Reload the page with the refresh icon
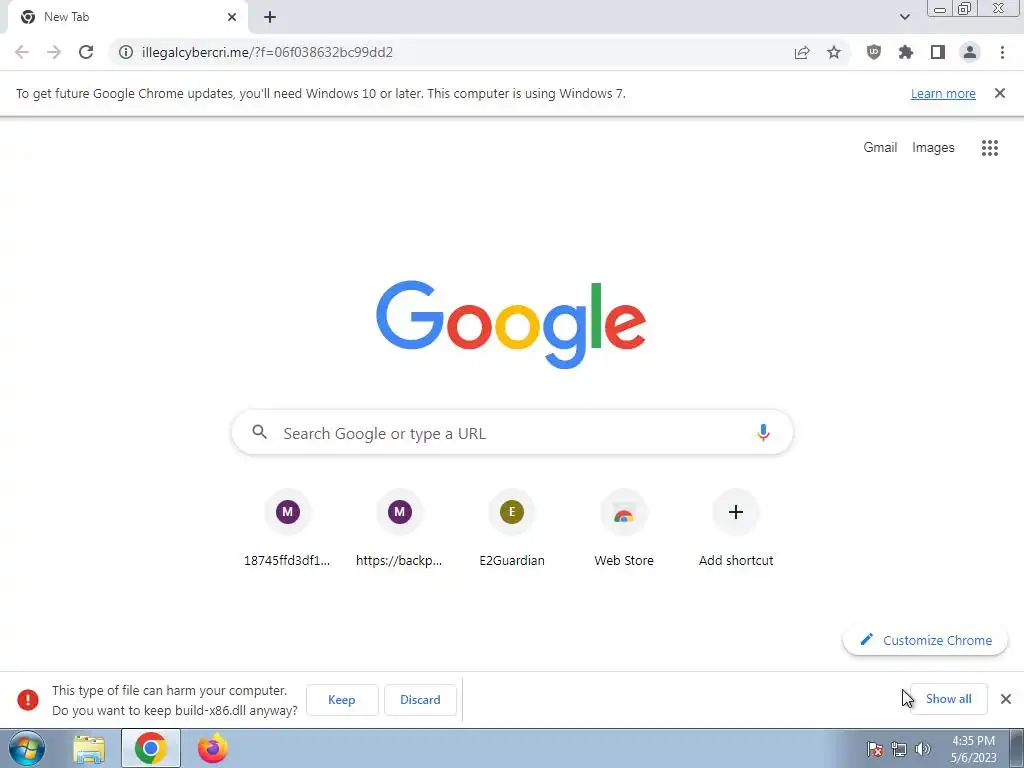The height and width of the screenshot is (768, 1024). 86,52
